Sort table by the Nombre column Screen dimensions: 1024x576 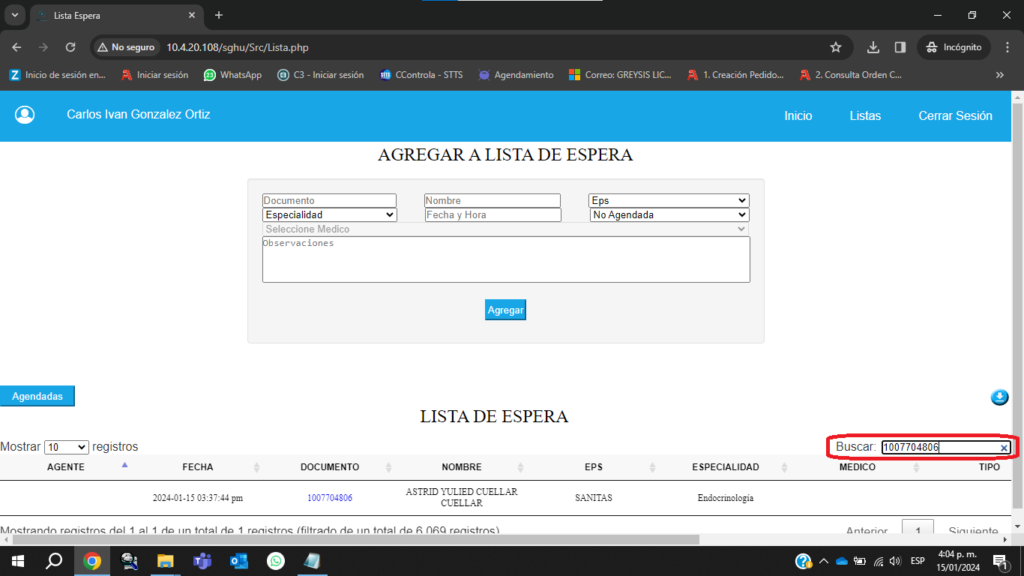tap(461, 467)
